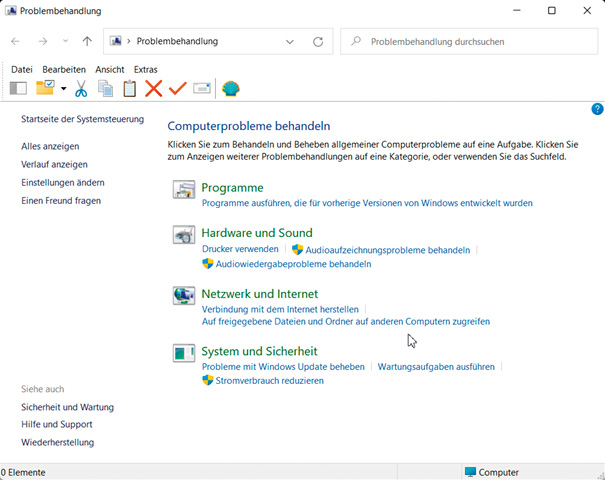
Task: Open the Datei menu
Action: 22,69
